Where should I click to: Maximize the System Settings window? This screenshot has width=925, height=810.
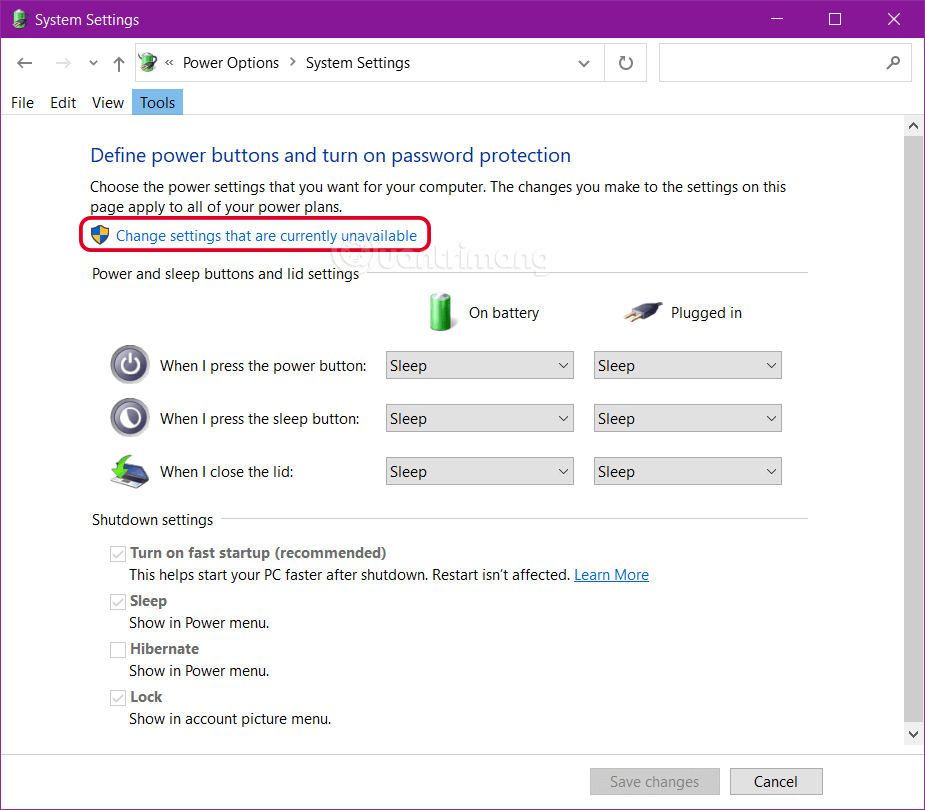pos(835,19)
